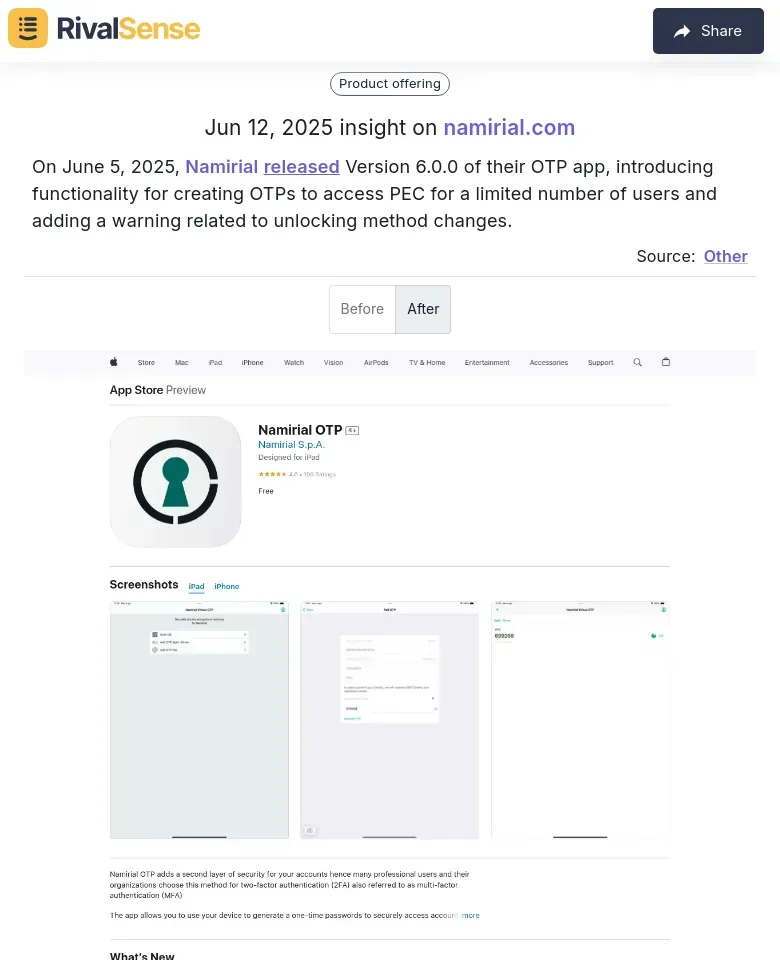The height and width of the screenshot is (960, 780).
Task: Click the search magnifier icon
Action: coord(637,362)
